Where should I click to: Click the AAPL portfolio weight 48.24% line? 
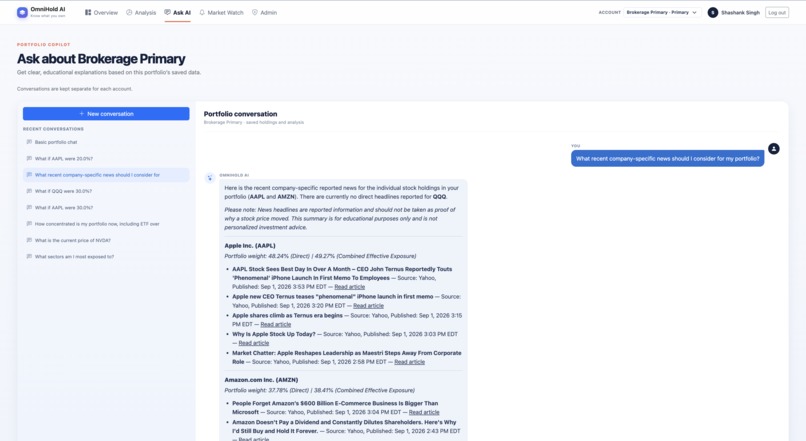[320, 256]
